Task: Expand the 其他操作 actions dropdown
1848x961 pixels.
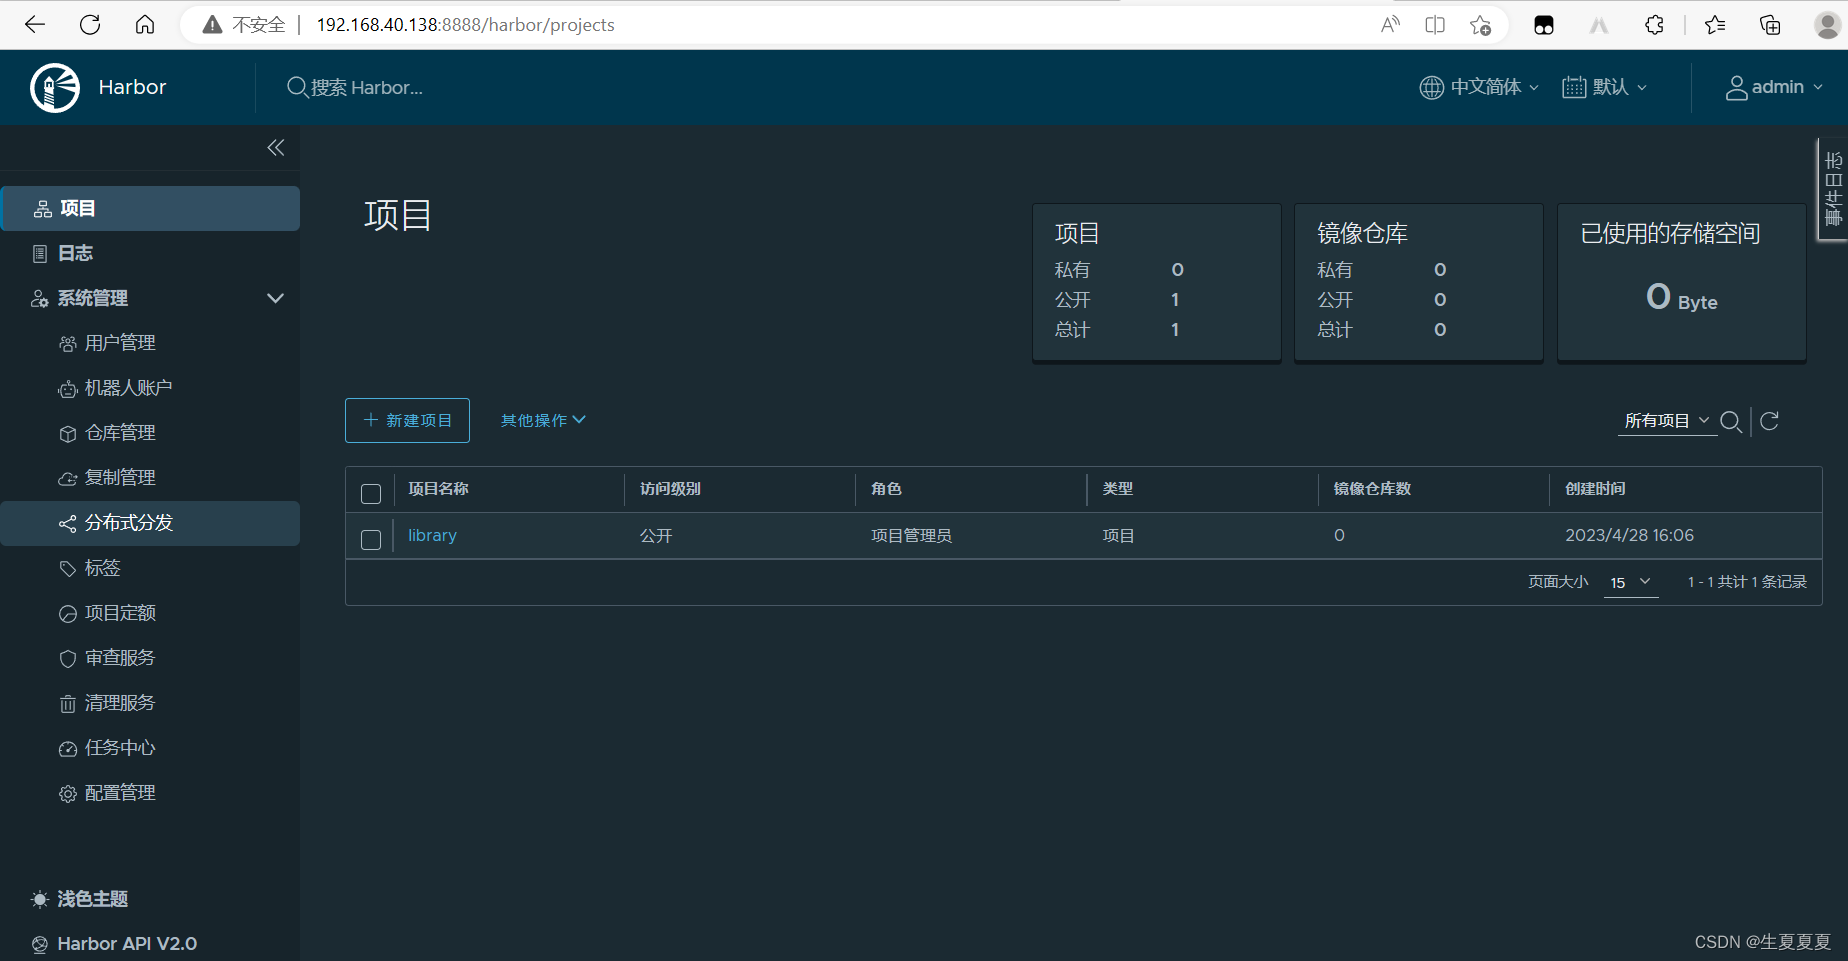Action: [x=541, y=420]
